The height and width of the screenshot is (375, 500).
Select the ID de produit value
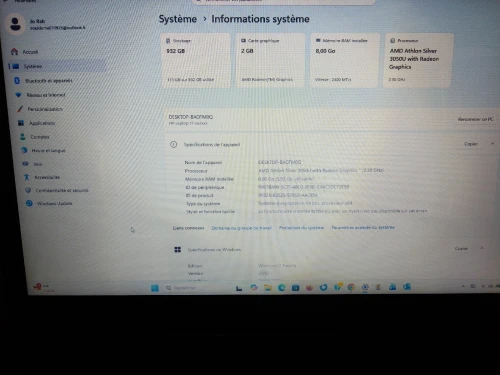coord(288,195)
